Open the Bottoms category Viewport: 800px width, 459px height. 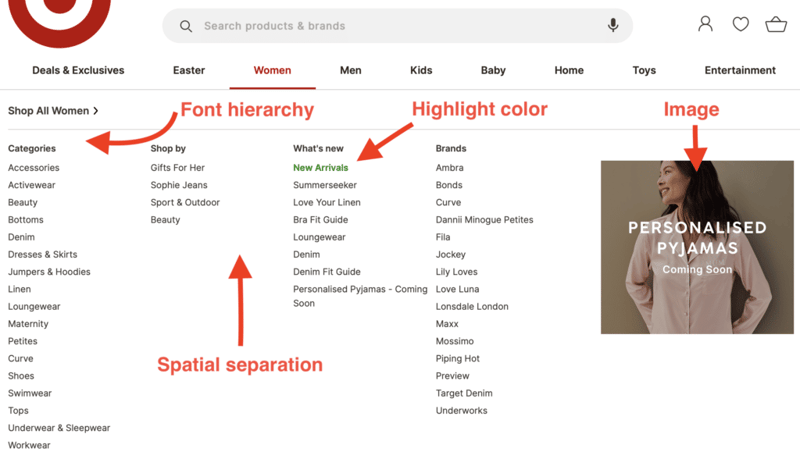tap(26, 220)
